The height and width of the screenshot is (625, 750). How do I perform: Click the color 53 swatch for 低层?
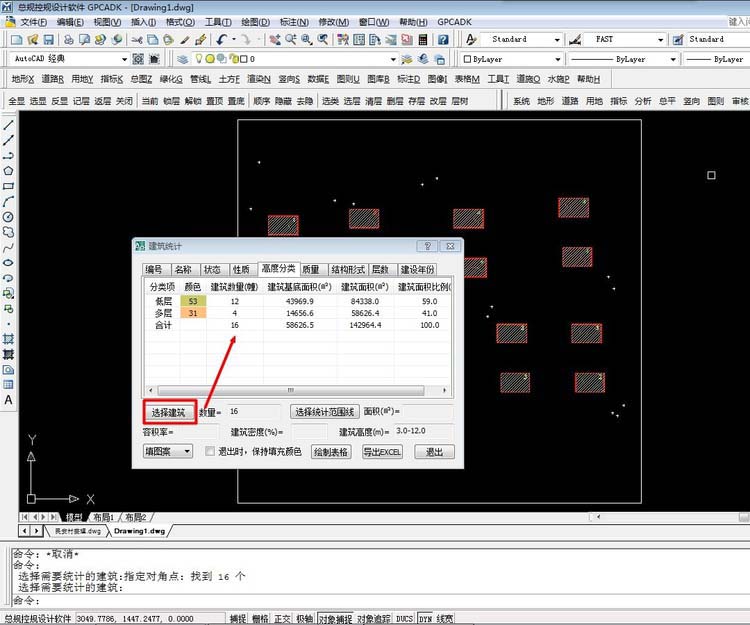[x=193, y=301]
